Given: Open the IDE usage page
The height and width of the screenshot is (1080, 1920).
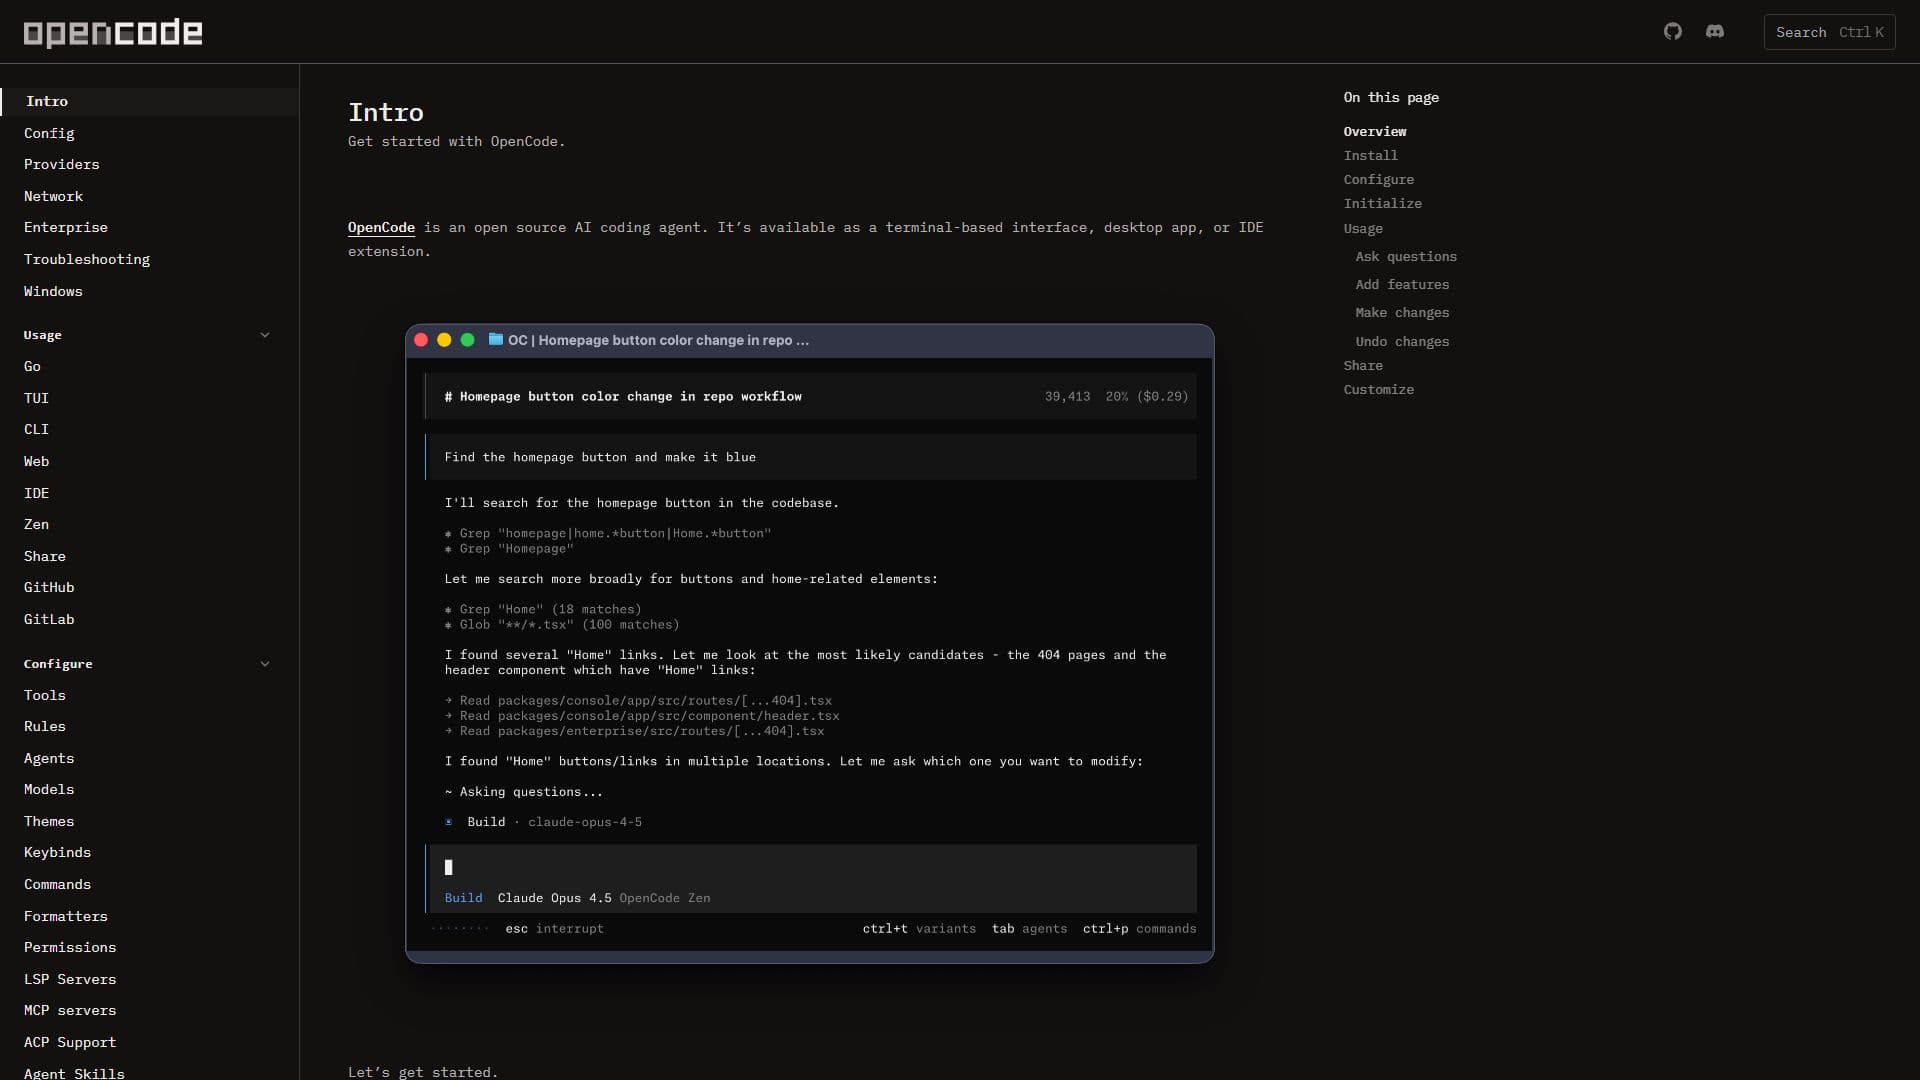Looking at the screenshot, I should point(36,493).
